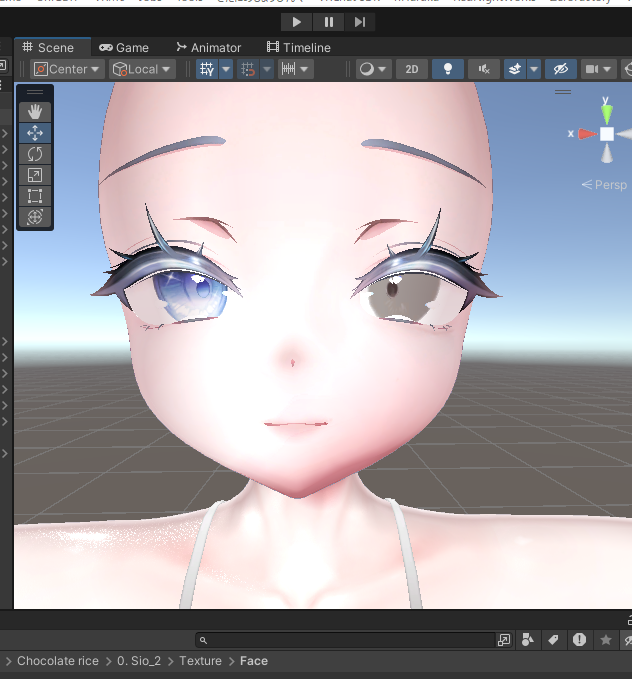Select the Rotate tool

click(35, 154)
